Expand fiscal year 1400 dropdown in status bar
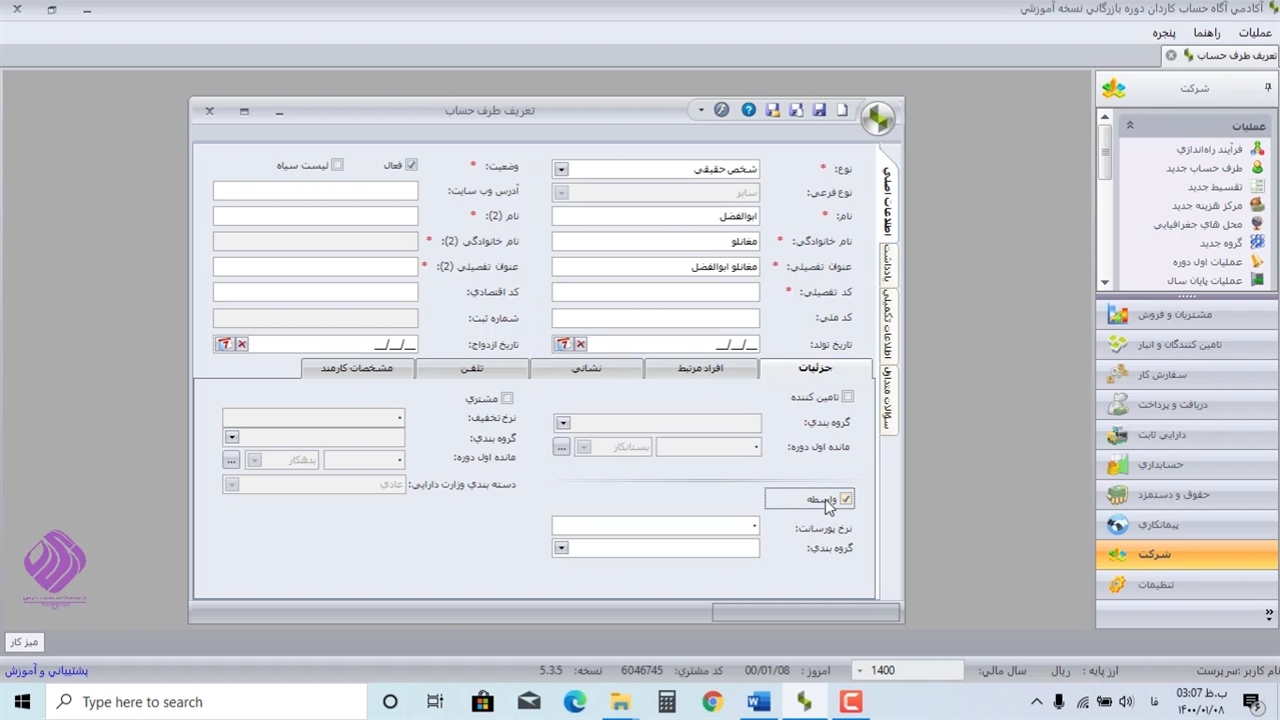This screenshot has width=1280, height=720. coord(859,670)
